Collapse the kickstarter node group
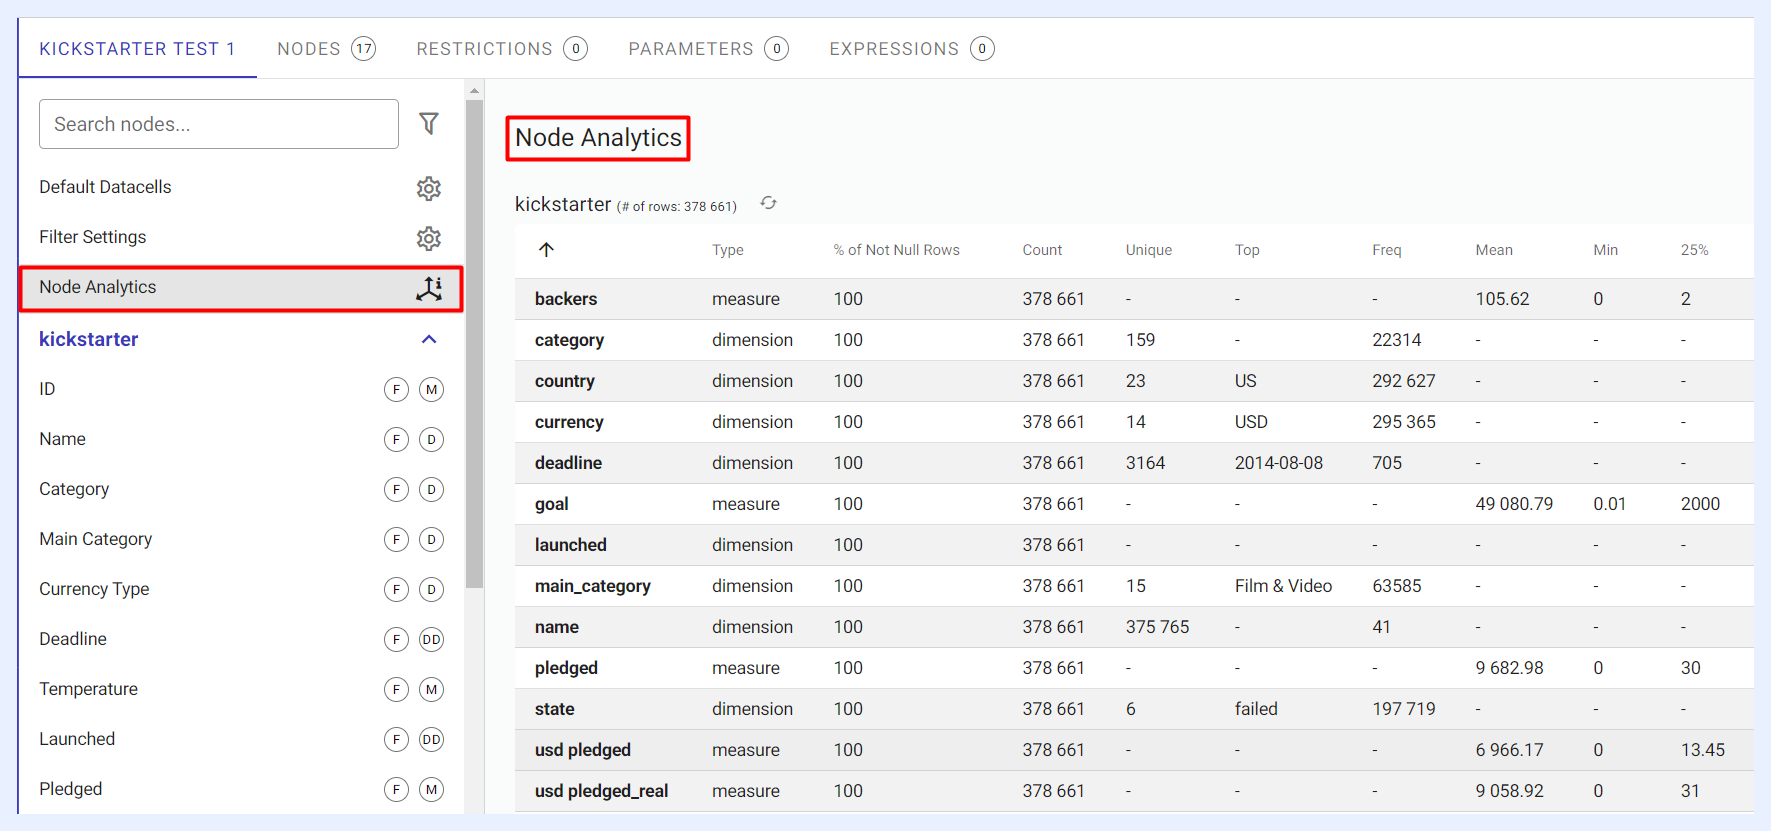 (429, 339)
